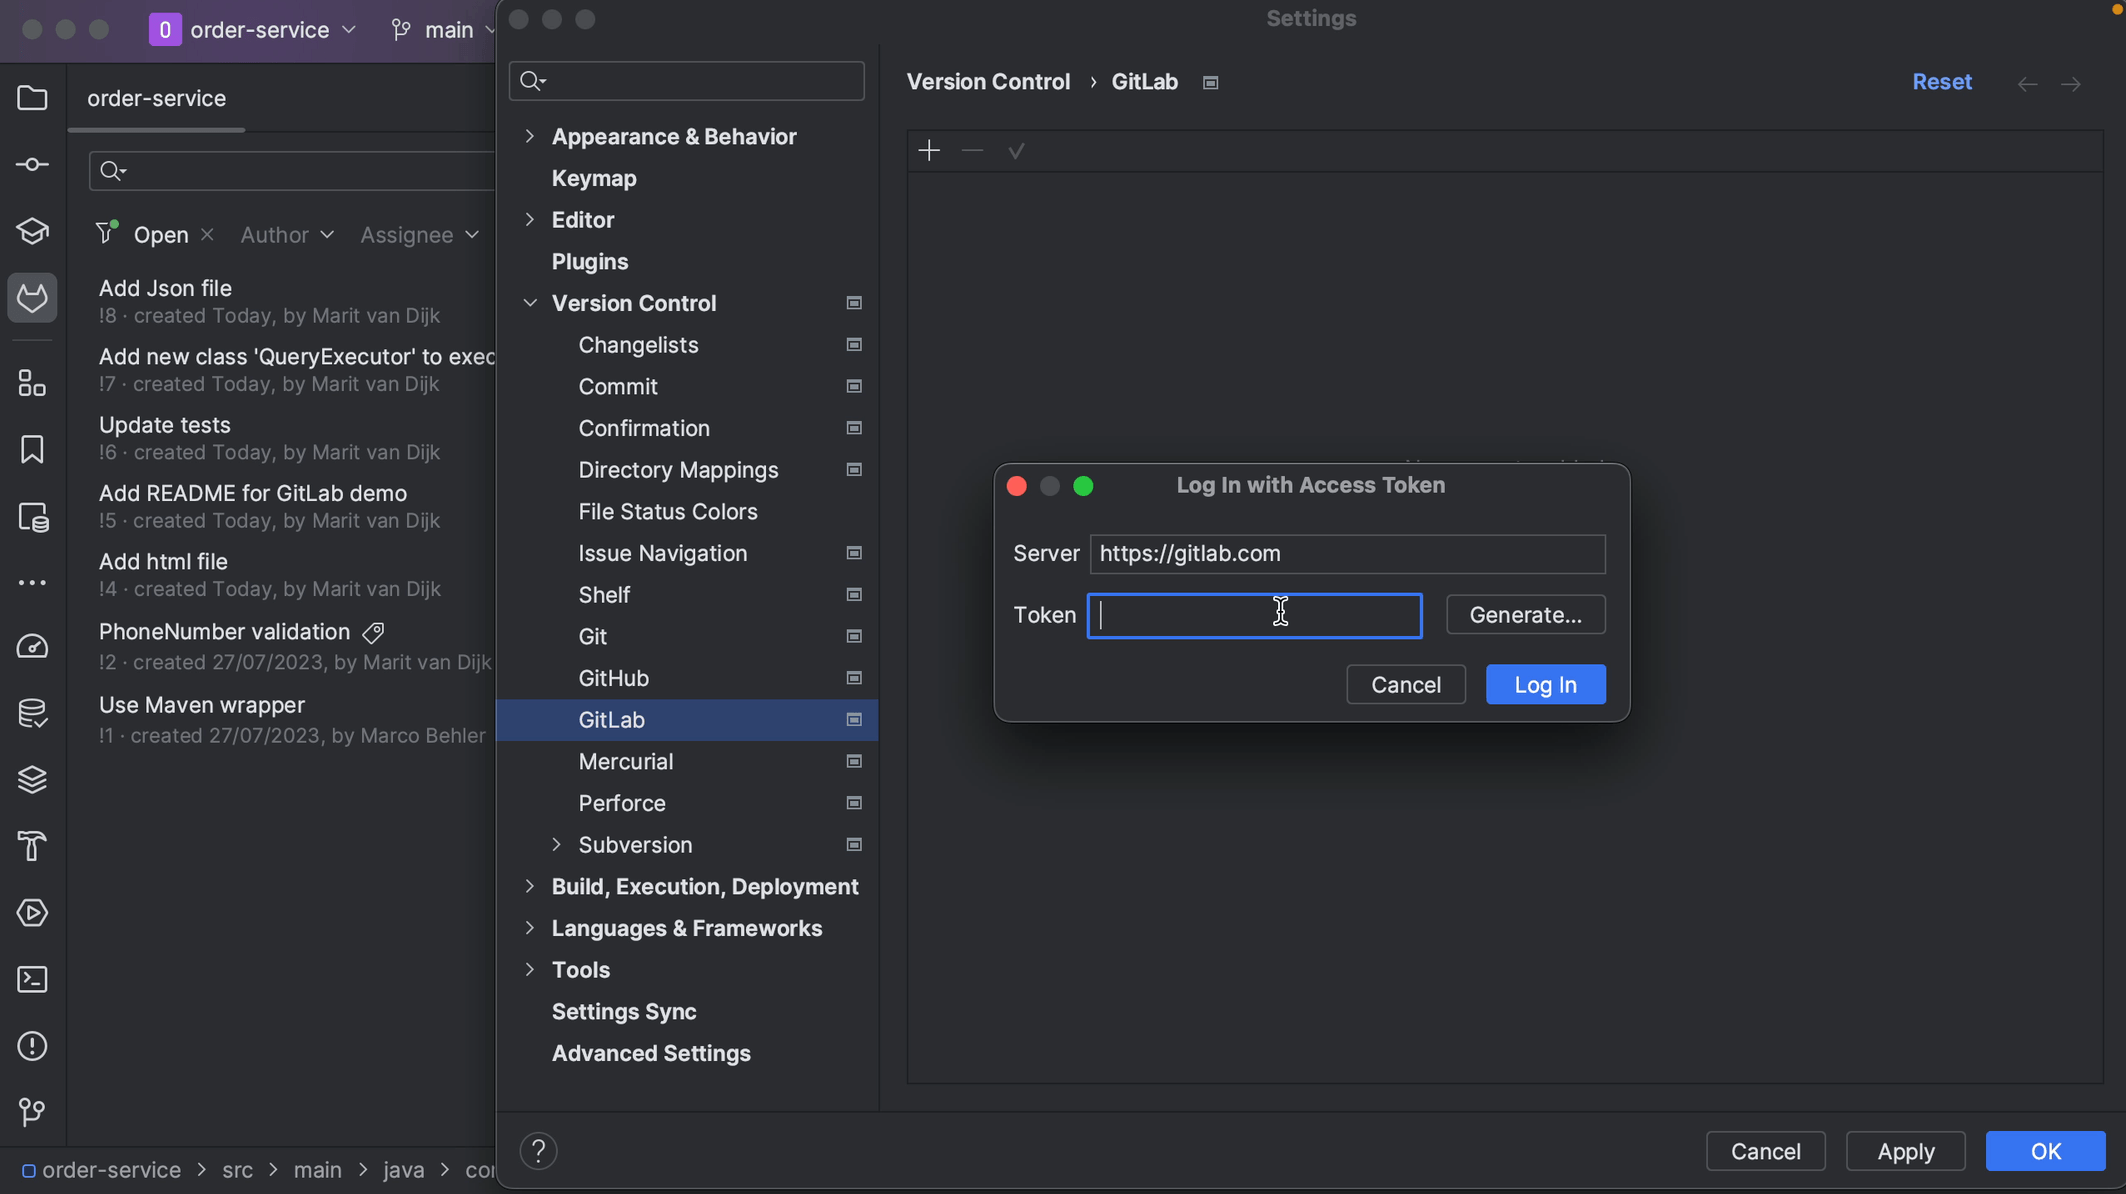2126x1194 pixels.
Task: Open More Tool Windows via ellipsis icon
Action: tap(32, 582)
